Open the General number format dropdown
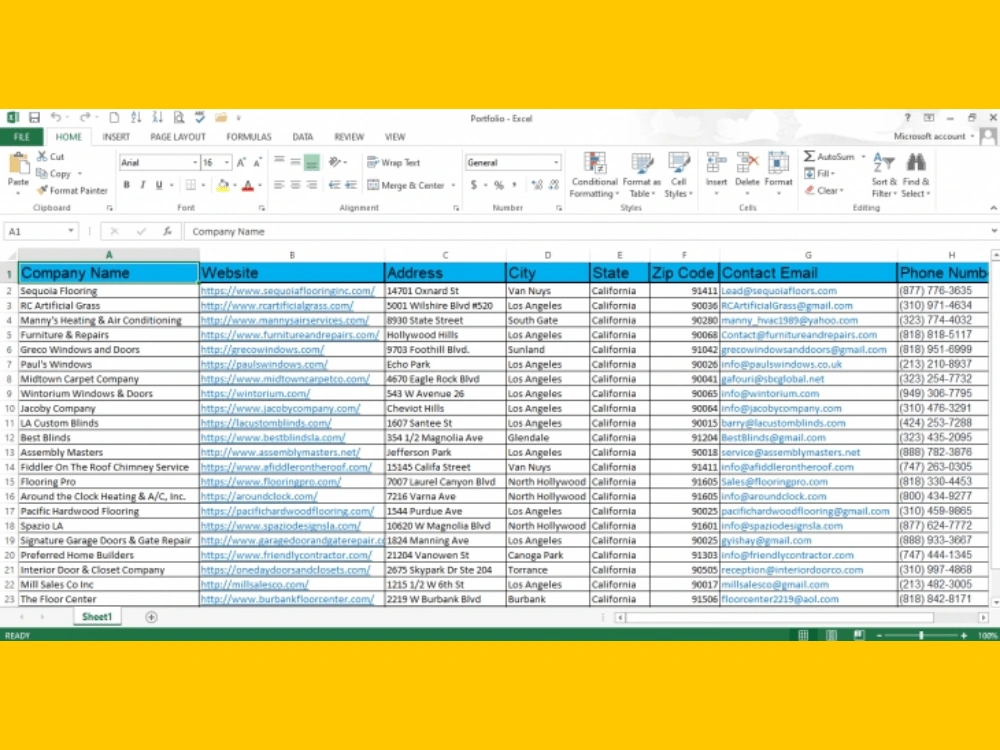 click(556, 163)
